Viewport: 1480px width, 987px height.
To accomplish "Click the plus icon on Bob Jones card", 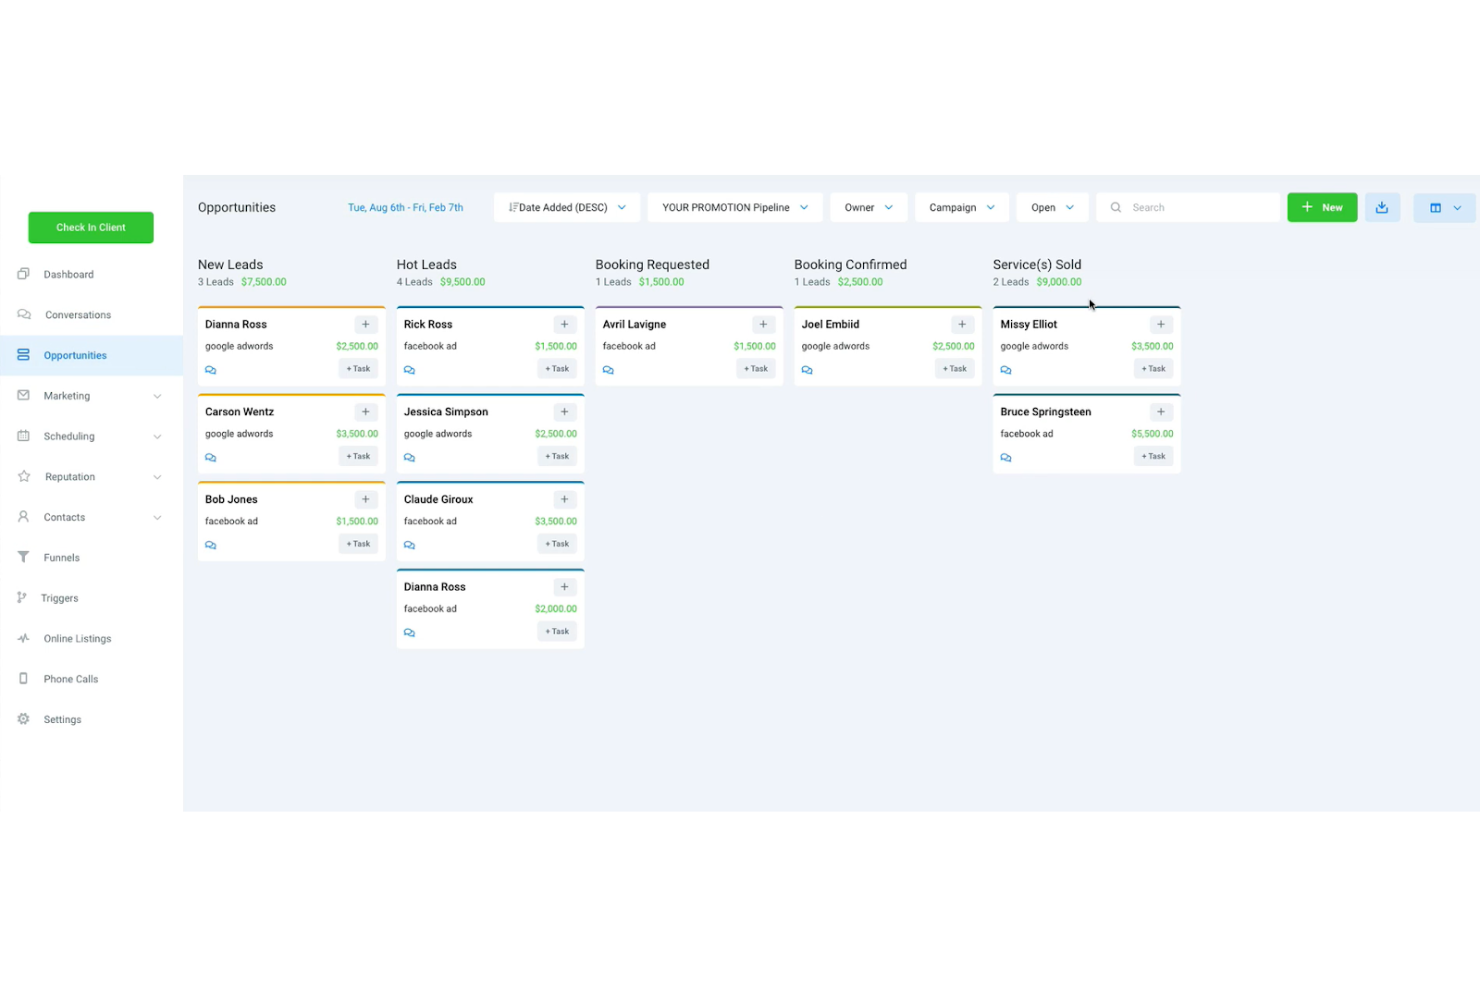I will (x=366, y=499).
